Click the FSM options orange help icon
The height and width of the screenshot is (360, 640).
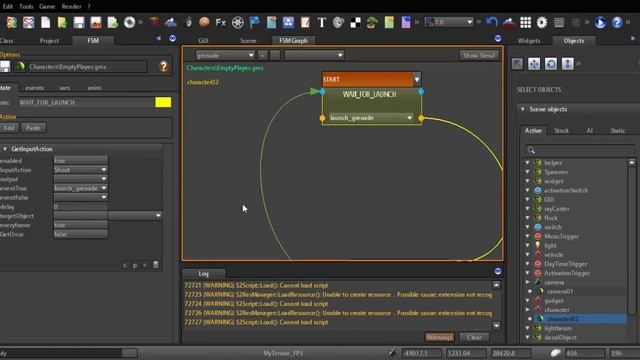tap(164, 67)
